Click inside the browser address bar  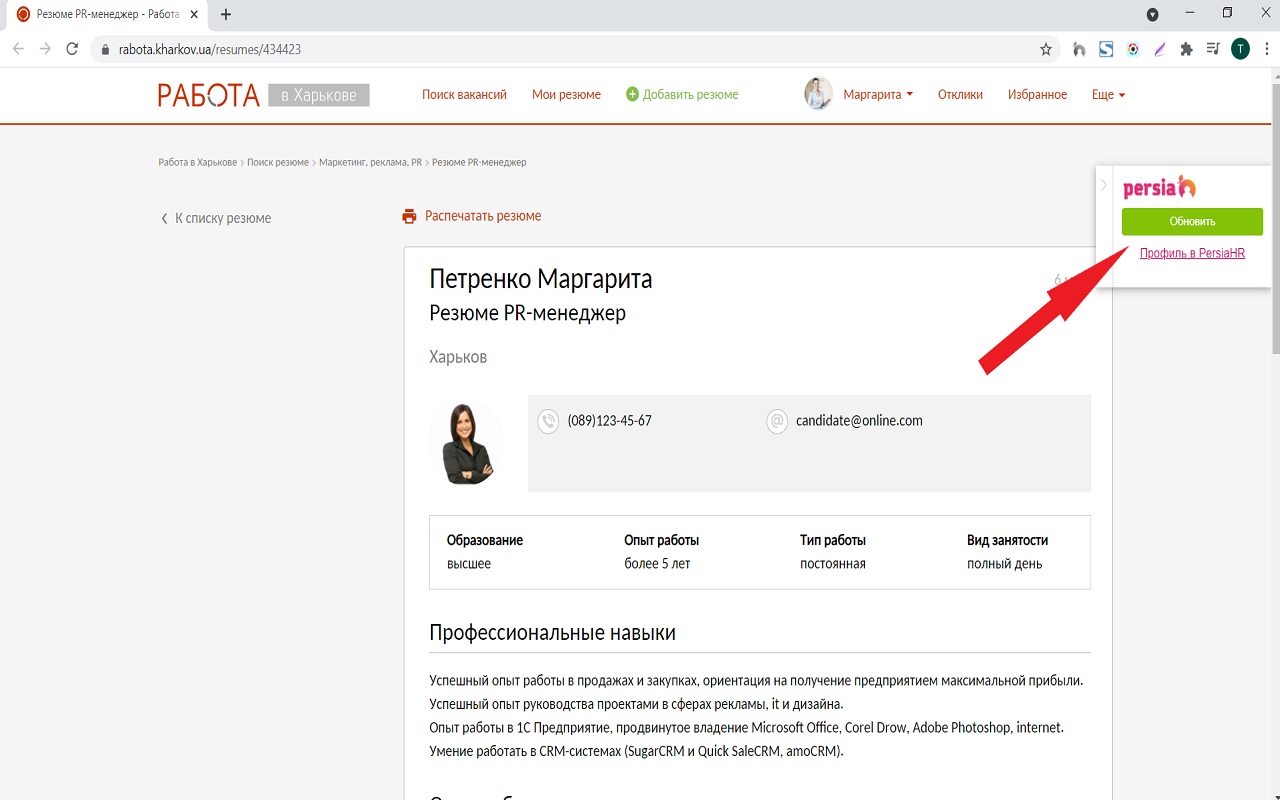300,48
